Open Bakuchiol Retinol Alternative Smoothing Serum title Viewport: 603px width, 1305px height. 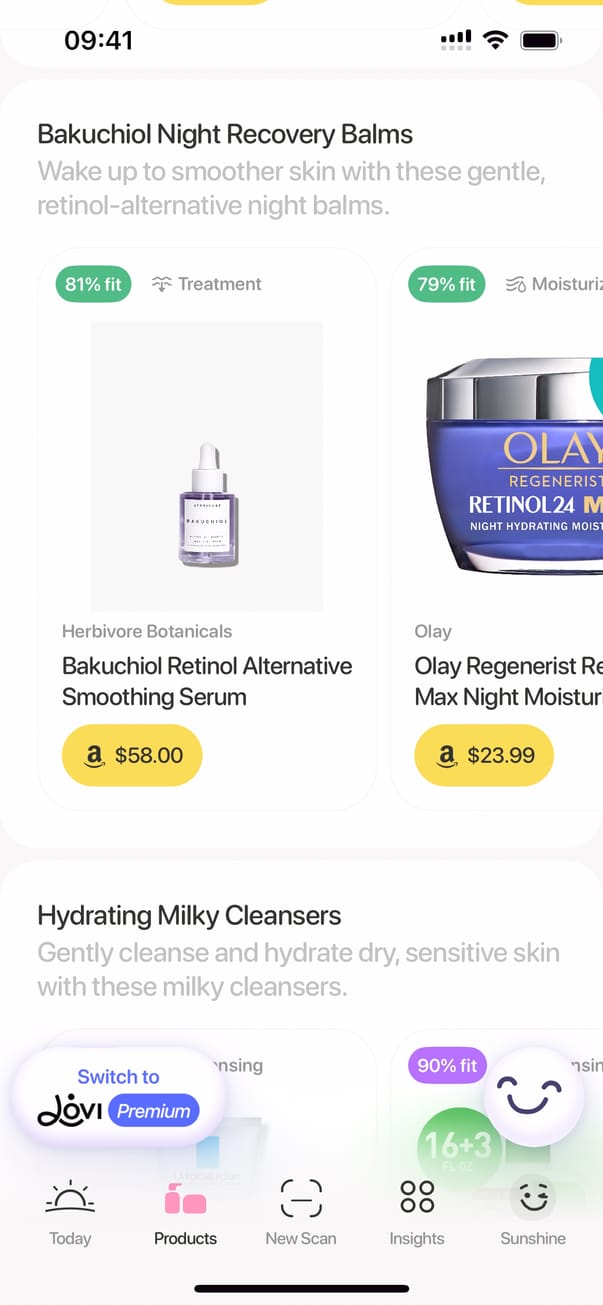pos(207,681)
